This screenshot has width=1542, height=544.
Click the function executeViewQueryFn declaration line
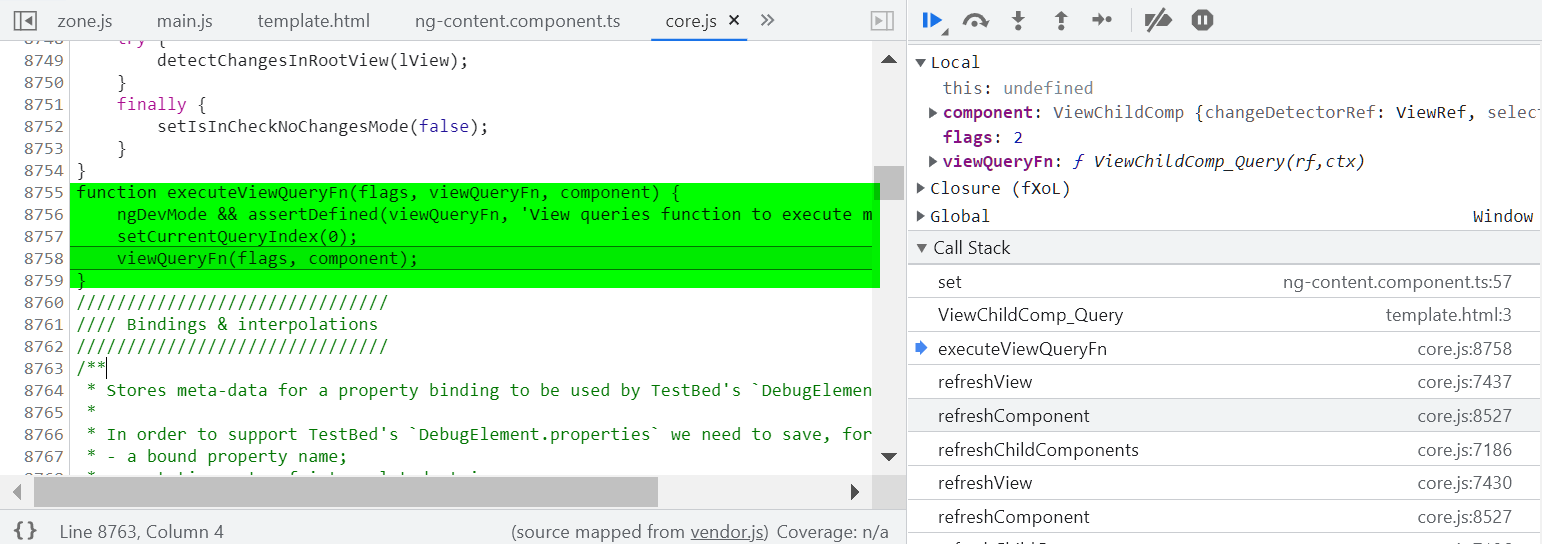(378, 192)
